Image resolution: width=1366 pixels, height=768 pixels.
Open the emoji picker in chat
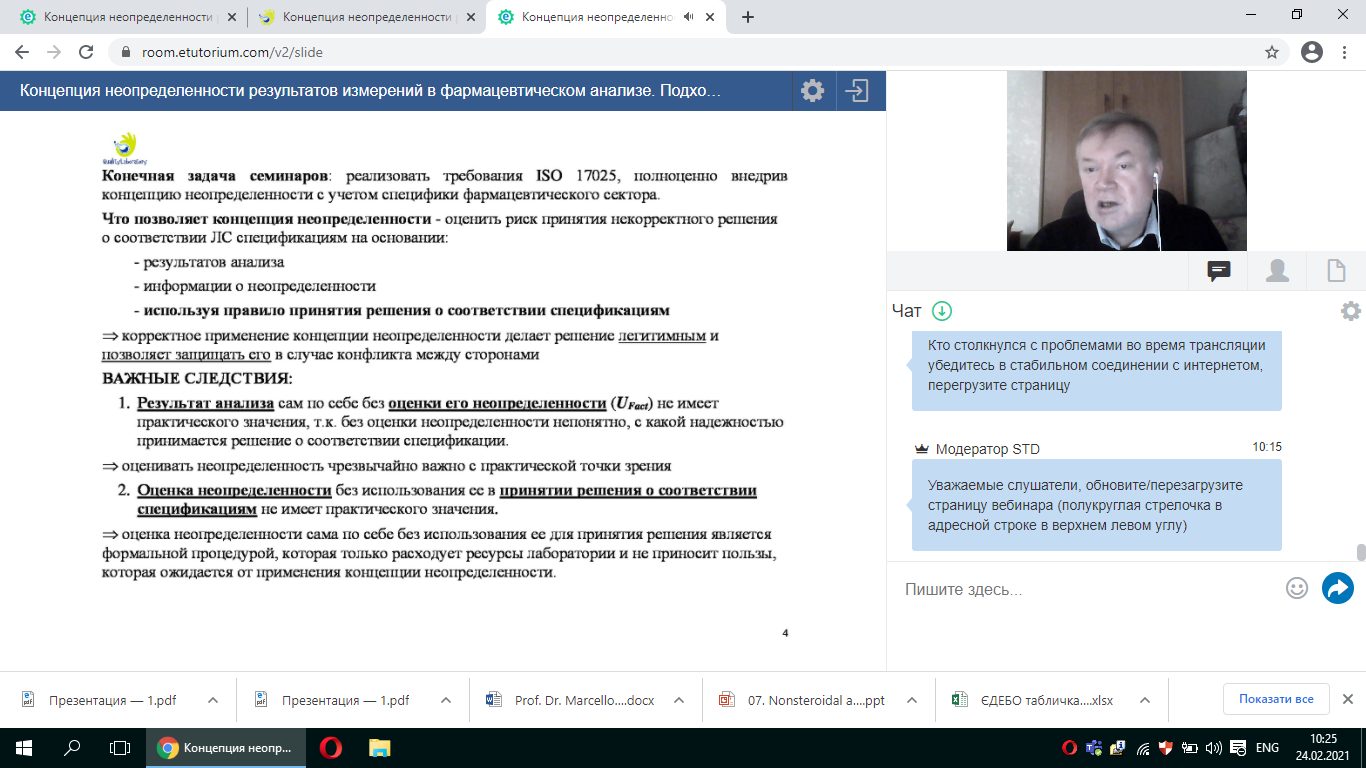[x=1297, y=588]
